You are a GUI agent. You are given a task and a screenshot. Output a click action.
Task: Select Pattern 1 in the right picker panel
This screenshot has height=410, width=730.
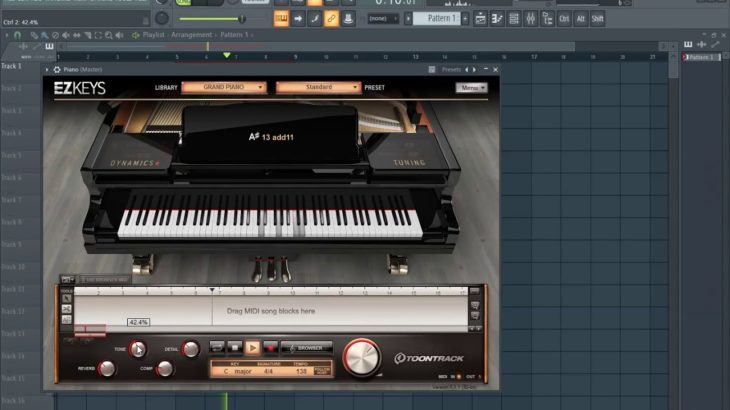pyautogui.click(x=701, y=57)
